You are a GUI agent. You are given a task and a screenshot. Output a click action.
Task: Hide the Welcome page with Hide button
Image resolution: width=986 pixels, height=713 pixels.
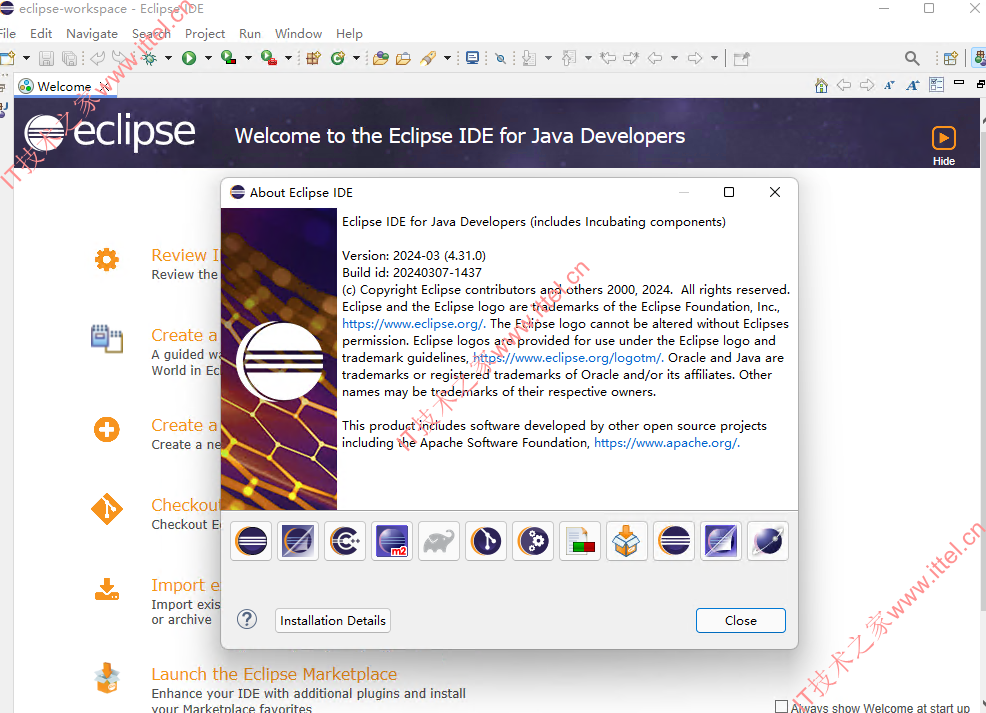[x=943, y=145]
